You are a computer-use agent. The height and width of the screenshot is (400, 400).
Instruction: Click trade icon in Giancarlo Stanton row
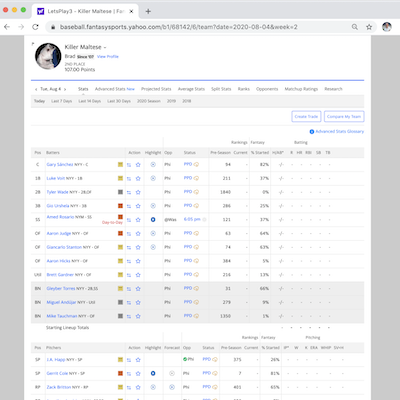129,247
